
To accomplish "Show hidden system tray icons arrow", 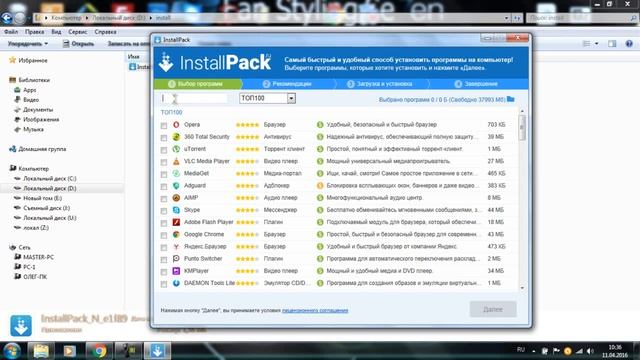I will (x=533, y=351).
